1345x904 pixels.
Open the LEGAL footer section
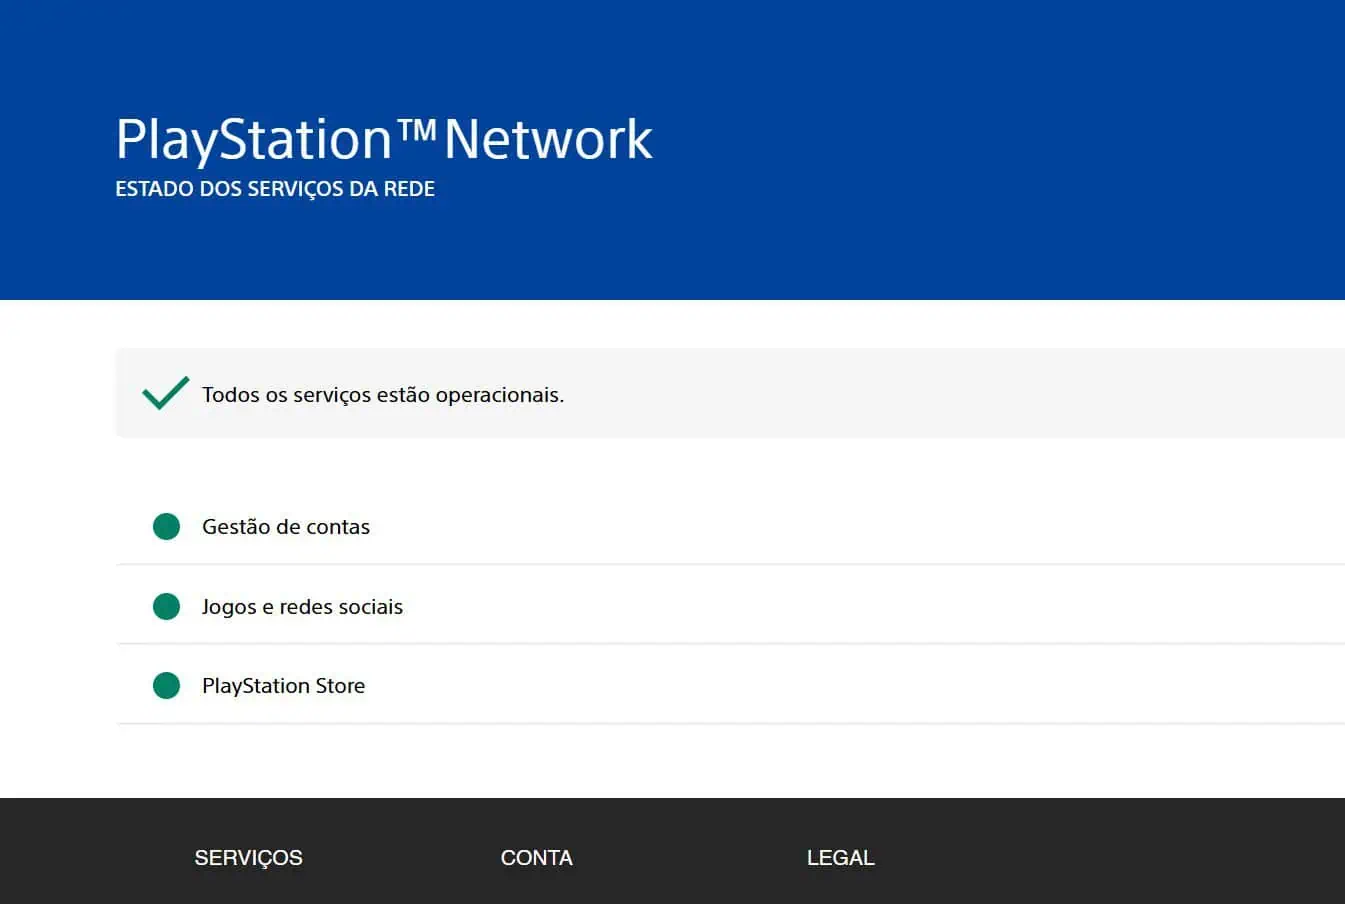840,858
